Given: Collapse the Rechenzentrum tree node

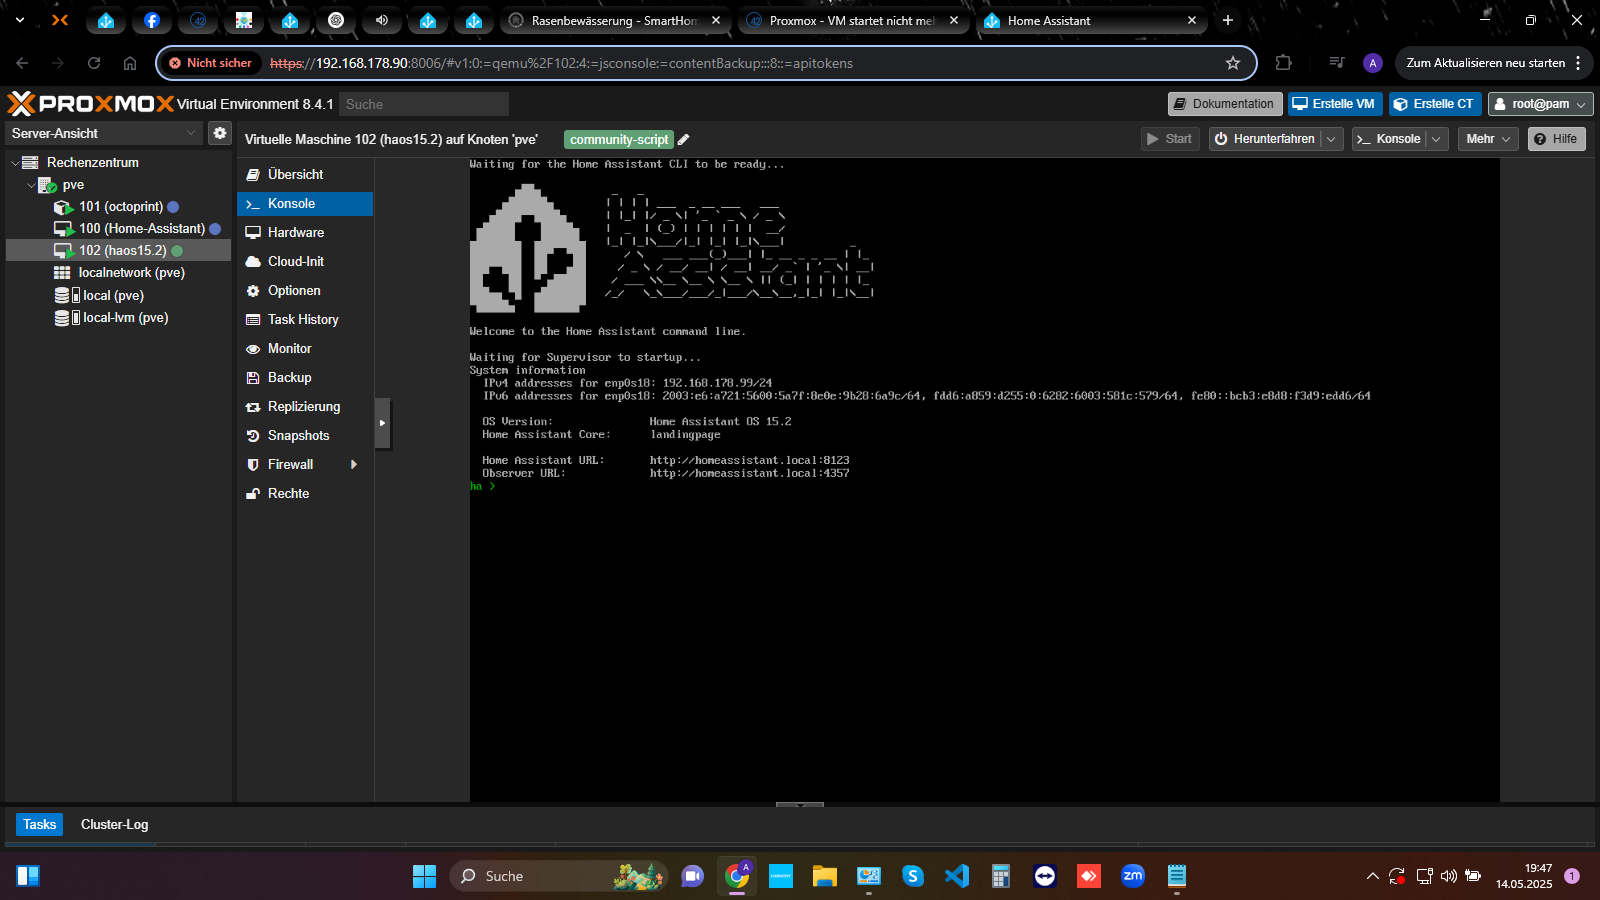Looking at the screenshot, I should pos(14,162).
